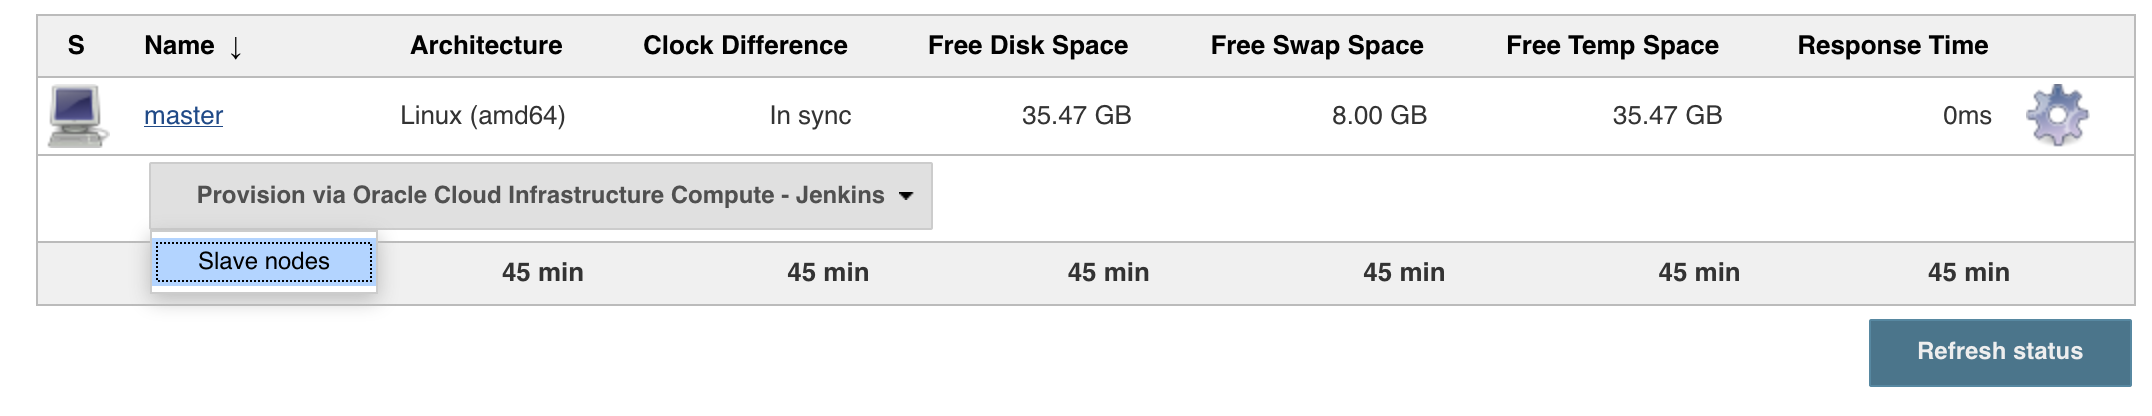
Task: Sort by Name column header
Action: [x=179, y=46]
